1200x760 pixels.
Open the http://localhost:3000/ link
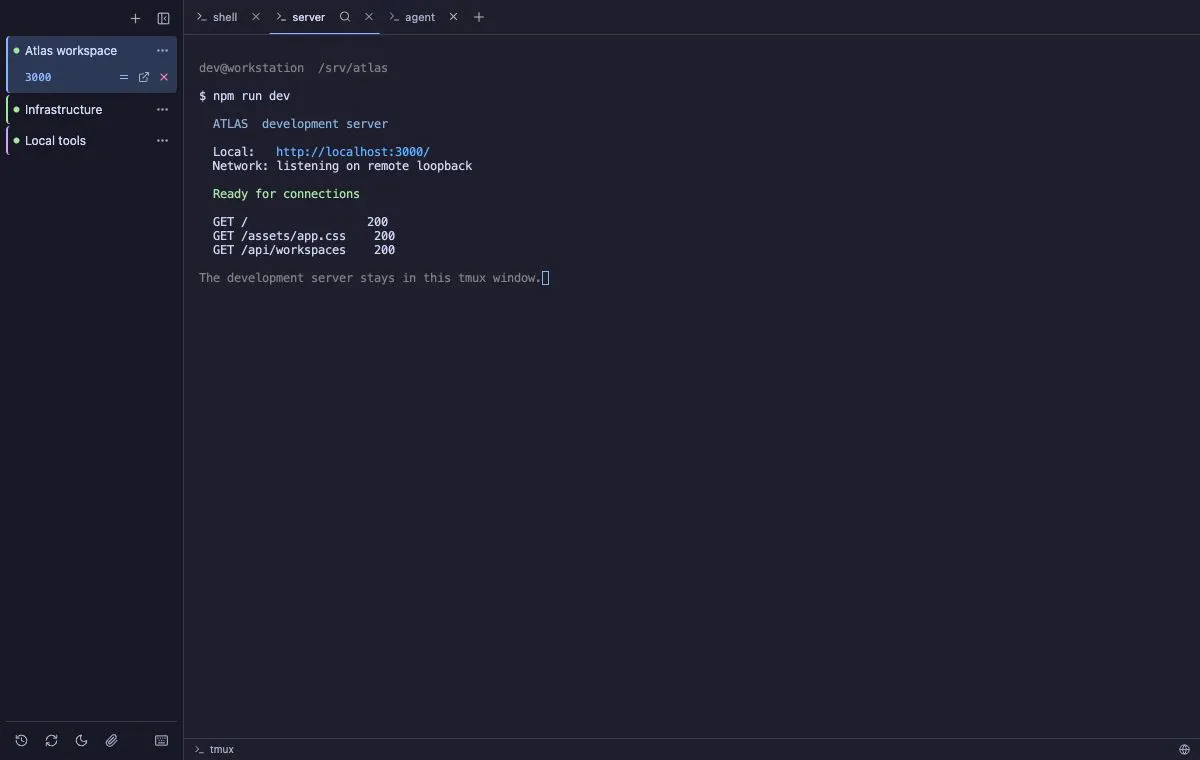coord(353,152)
